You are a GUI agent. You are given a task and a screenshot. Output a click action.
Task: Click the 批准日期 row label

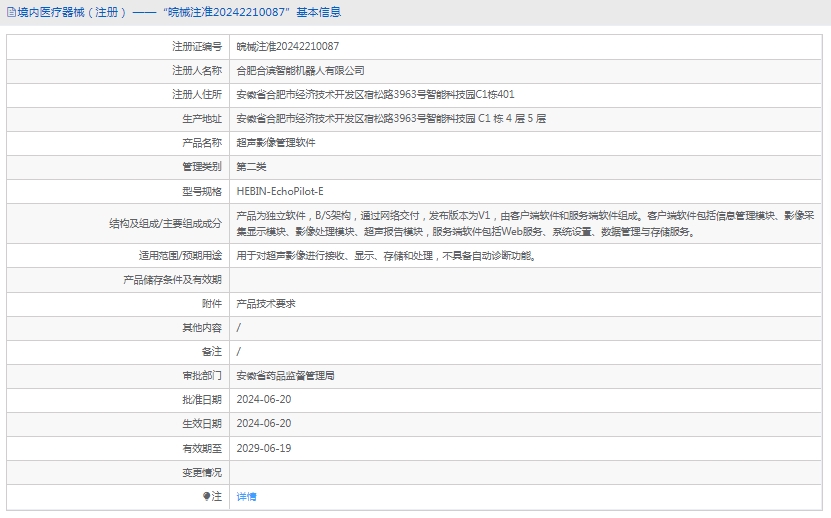(x=202, y=400)
